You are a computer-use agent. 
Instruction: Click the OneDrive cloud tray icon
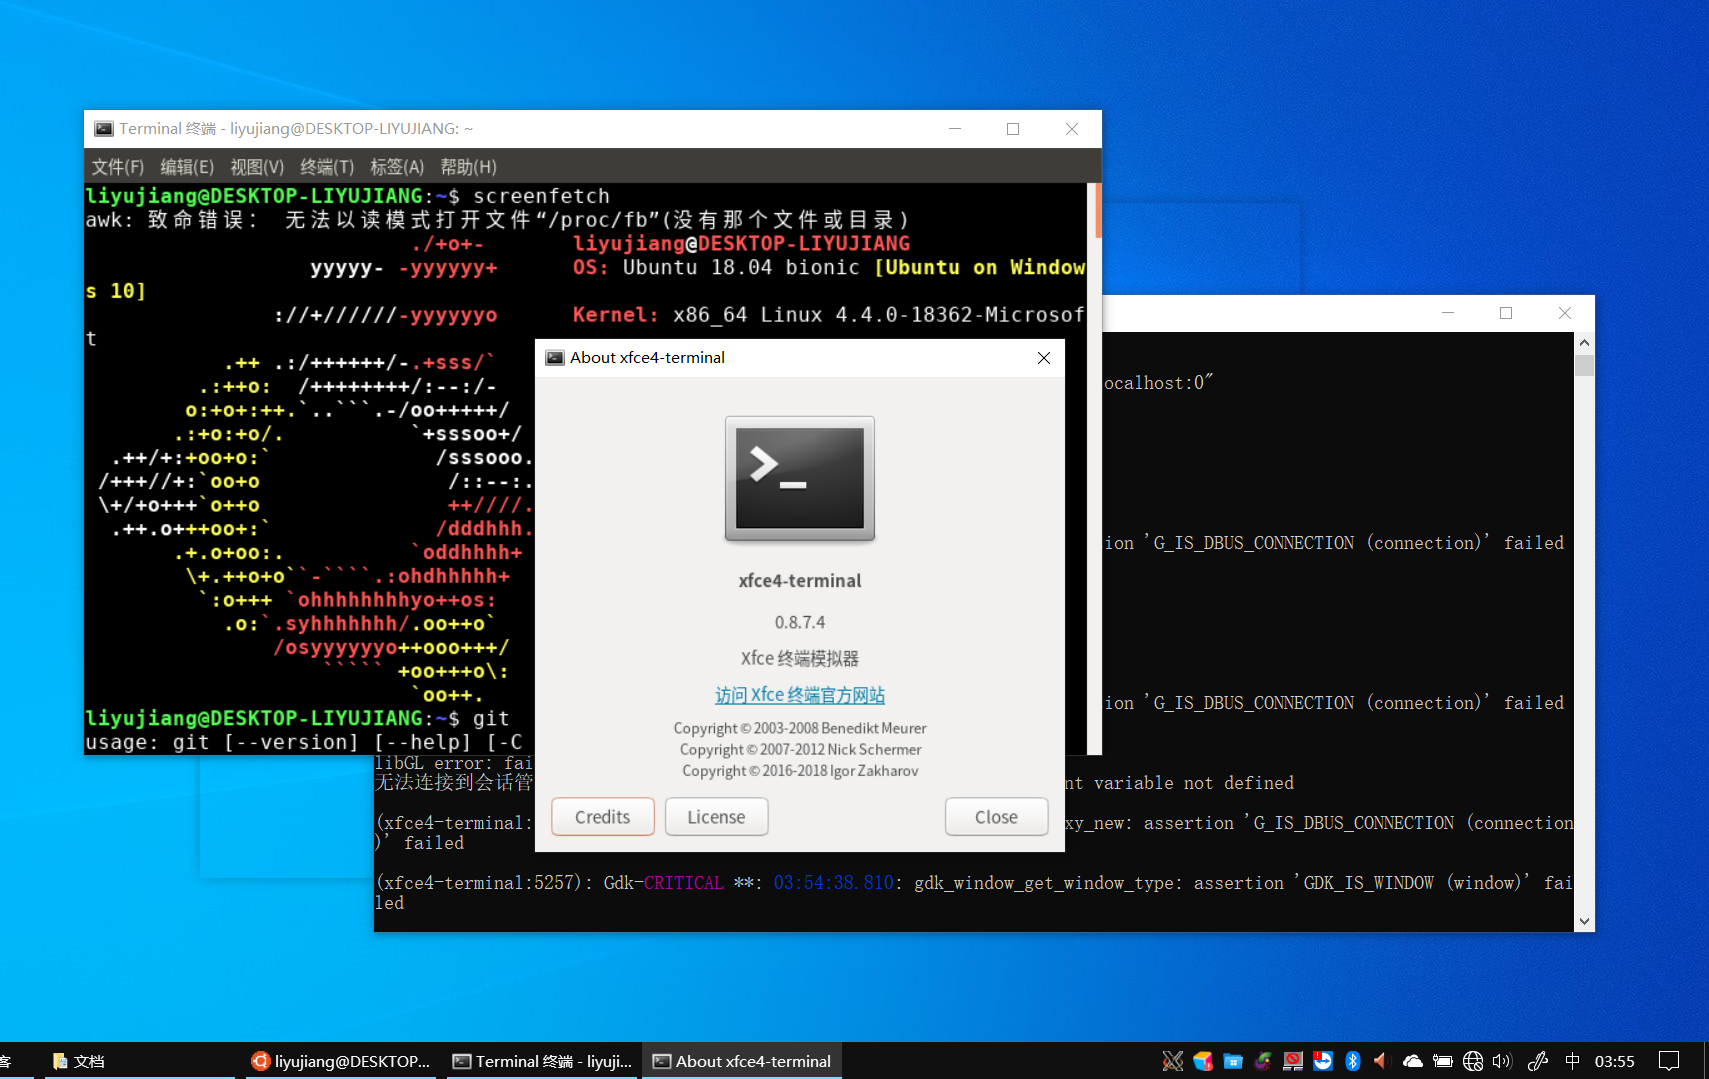[1412, 1061]
